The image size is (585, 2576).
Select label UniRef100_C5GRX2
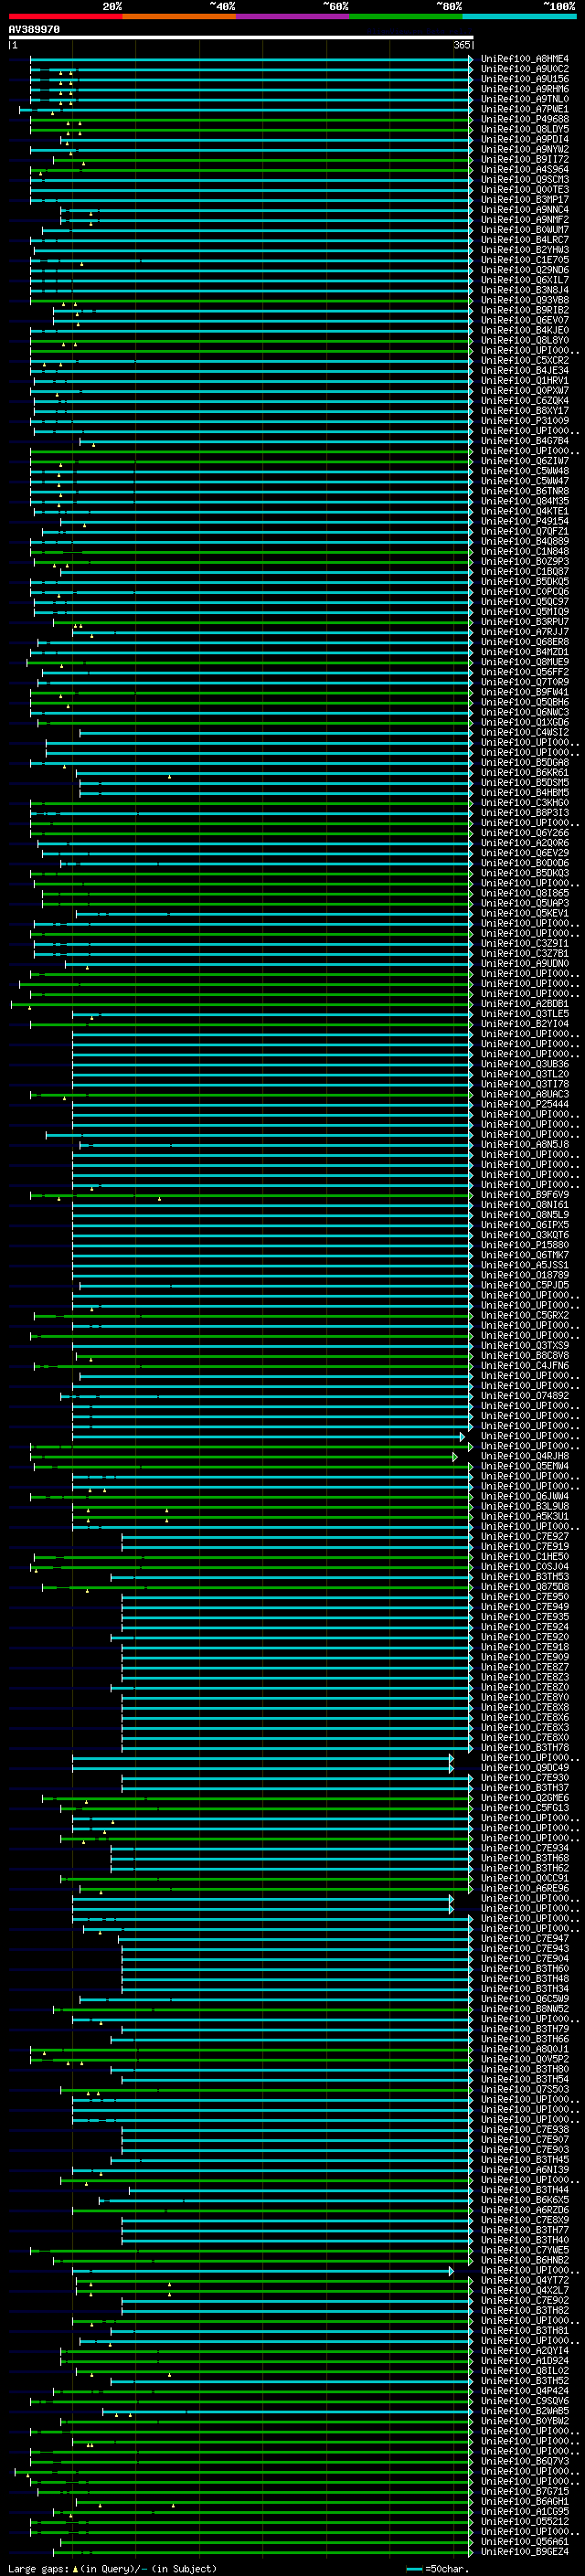coord(524,1315)
